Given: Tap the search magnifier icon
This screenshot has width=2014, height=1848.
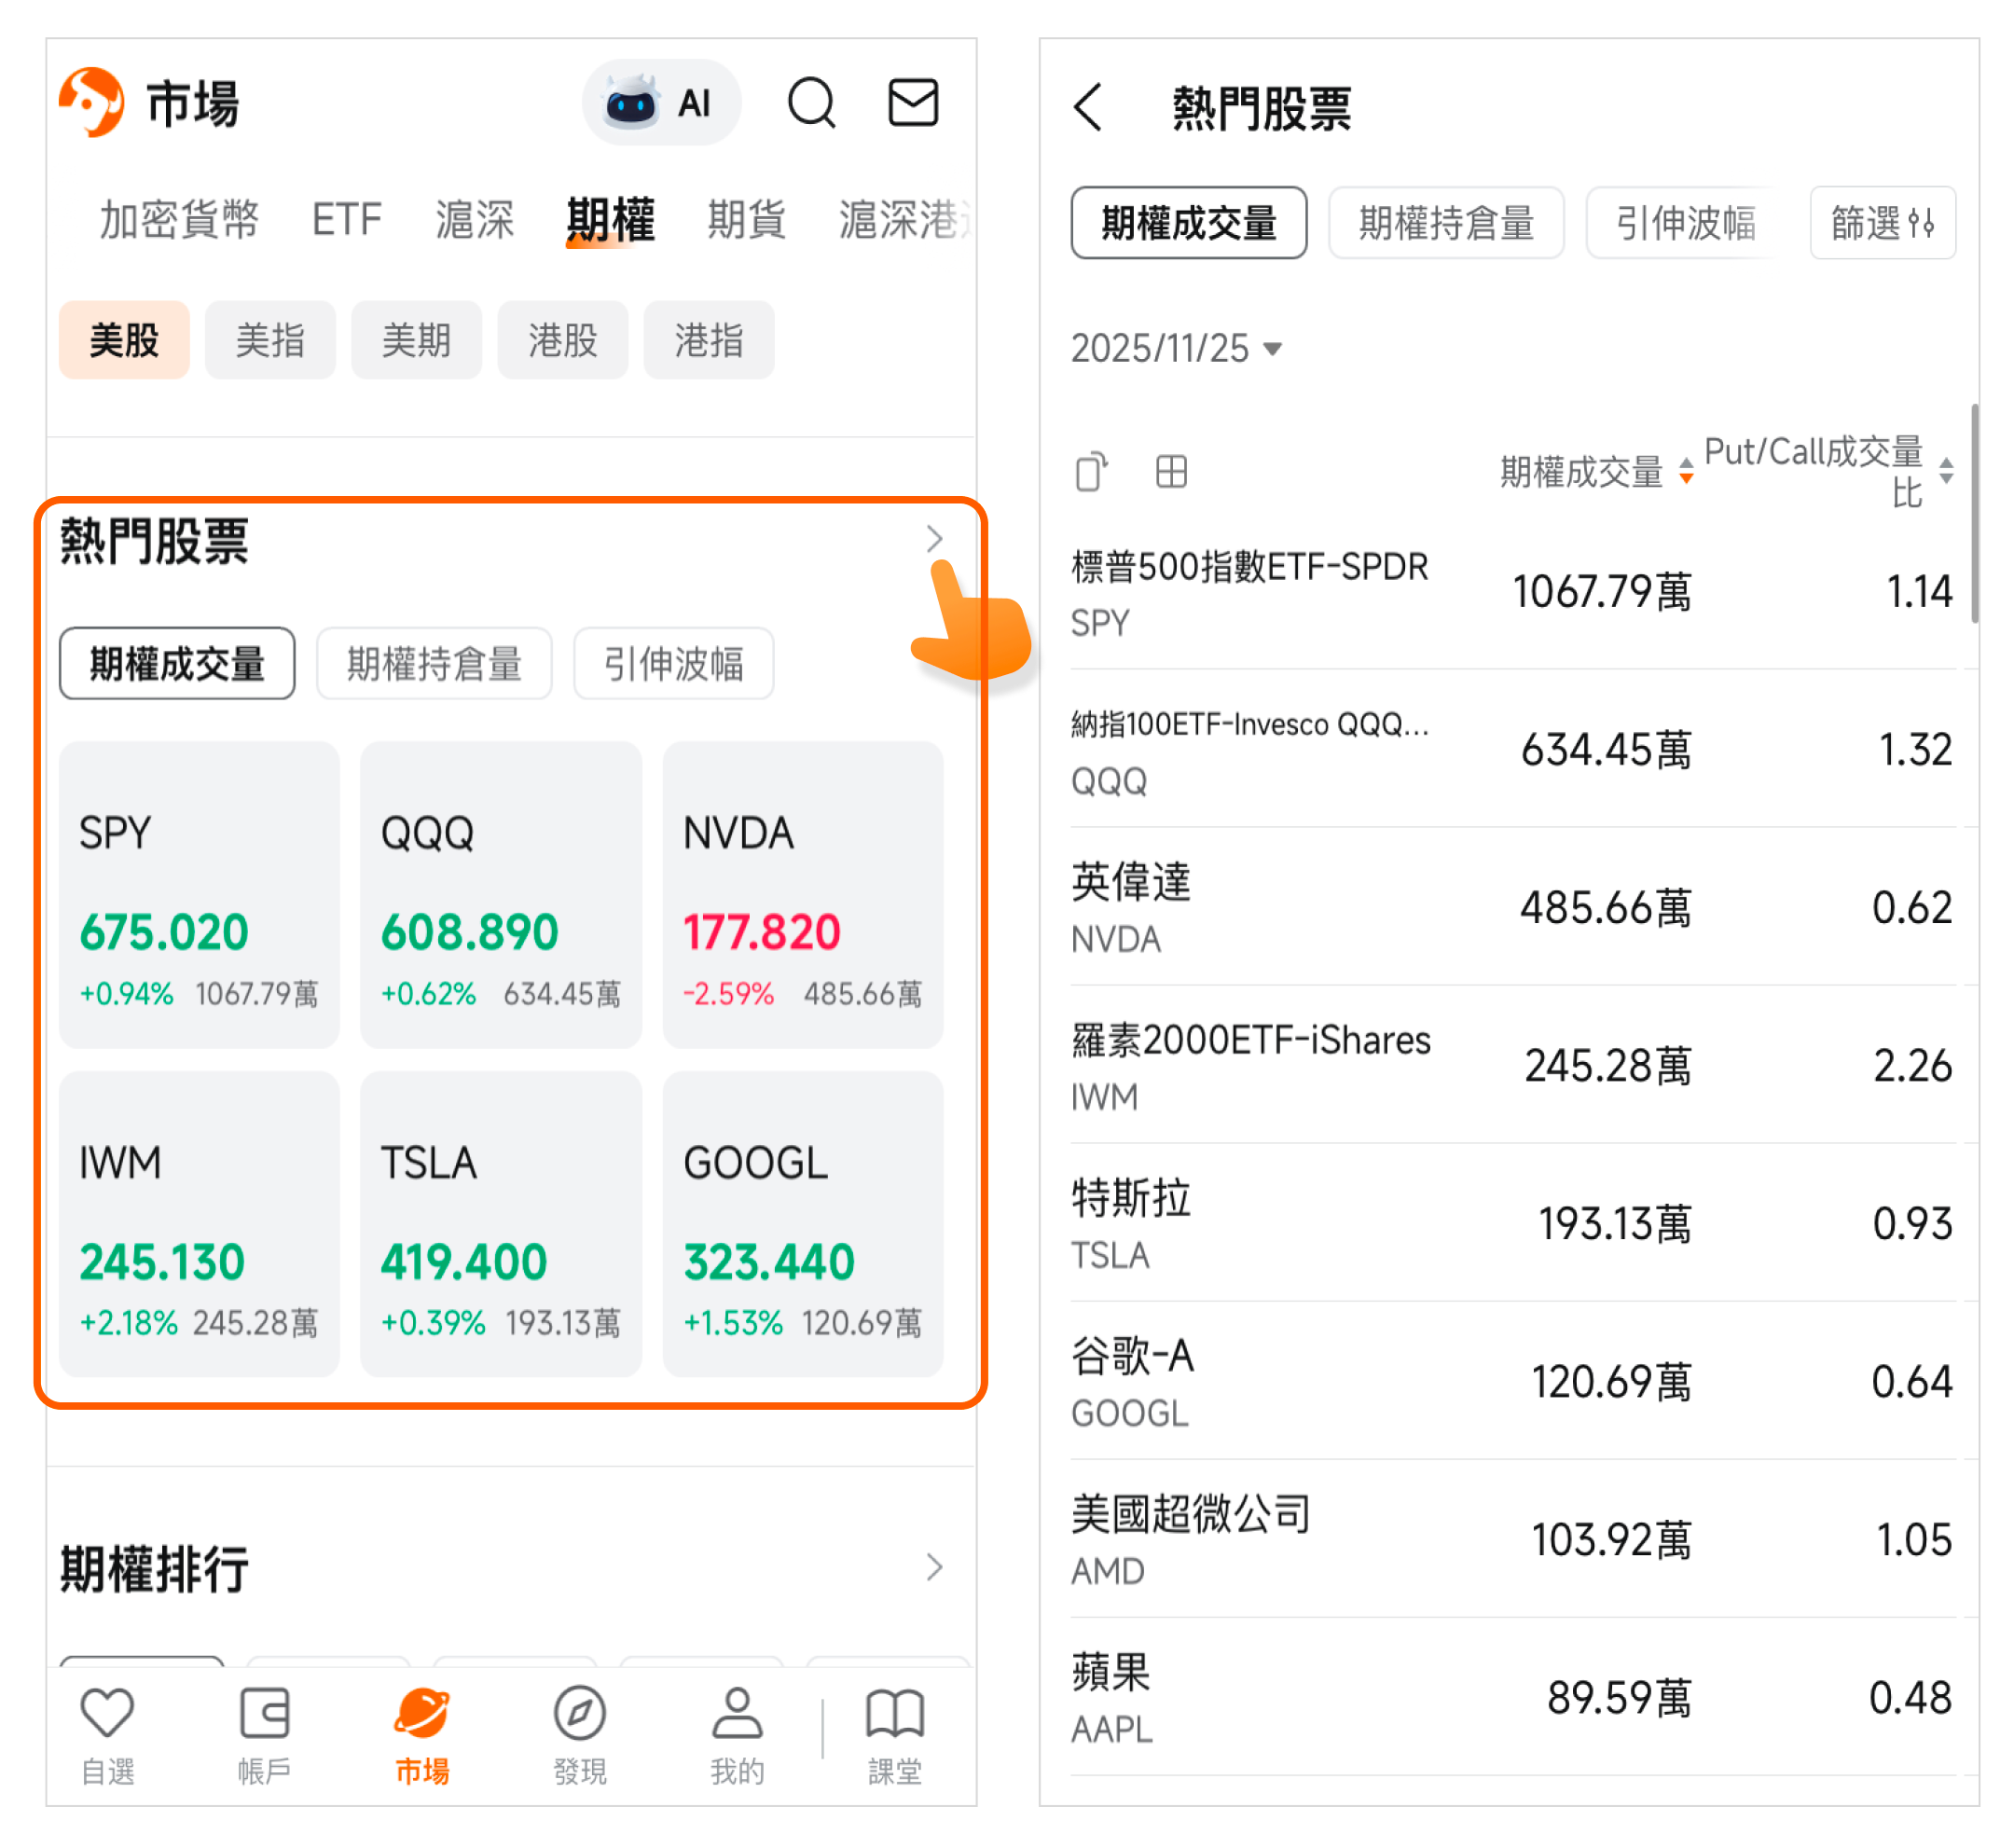Looking at the screenshot, I should [x=811, y=103].
